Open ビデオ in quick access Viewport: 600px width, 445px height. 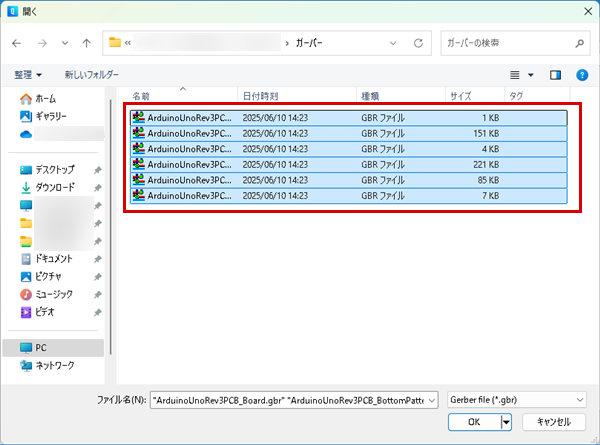click(x=38, y=312)
